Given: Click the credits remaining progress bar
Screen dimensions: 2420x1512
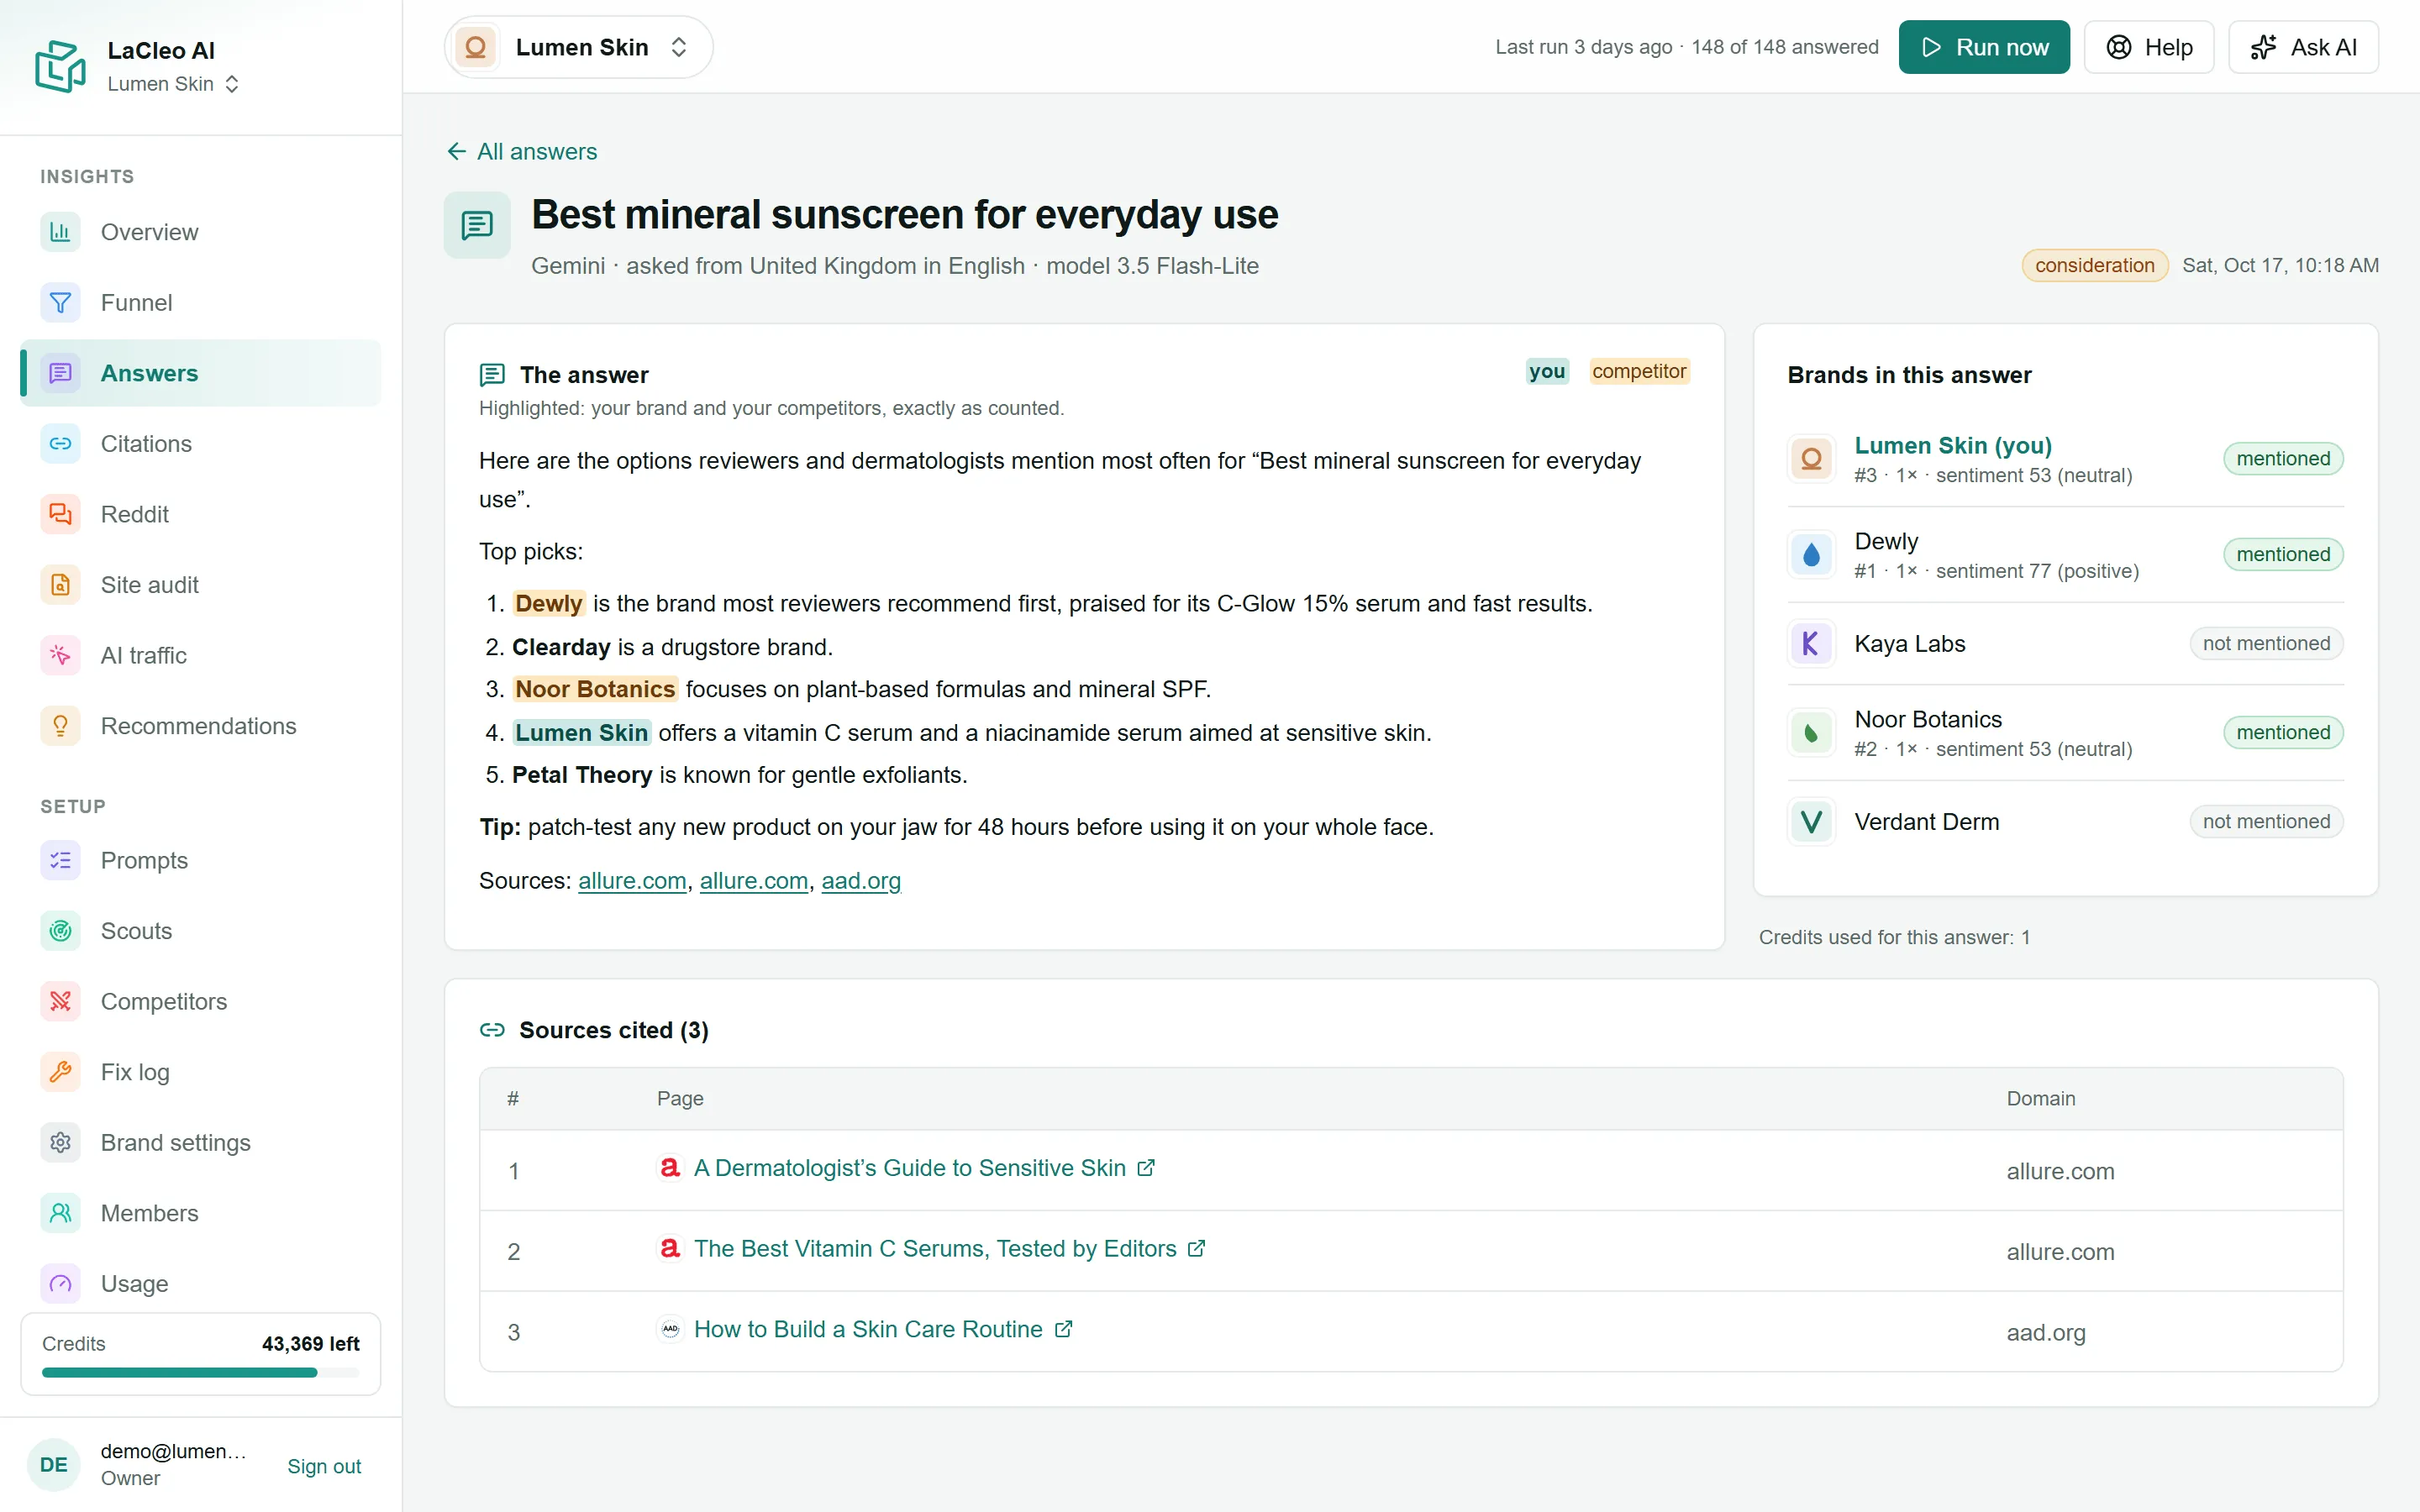Looking at the screenshot, I should pos(200,1373).
